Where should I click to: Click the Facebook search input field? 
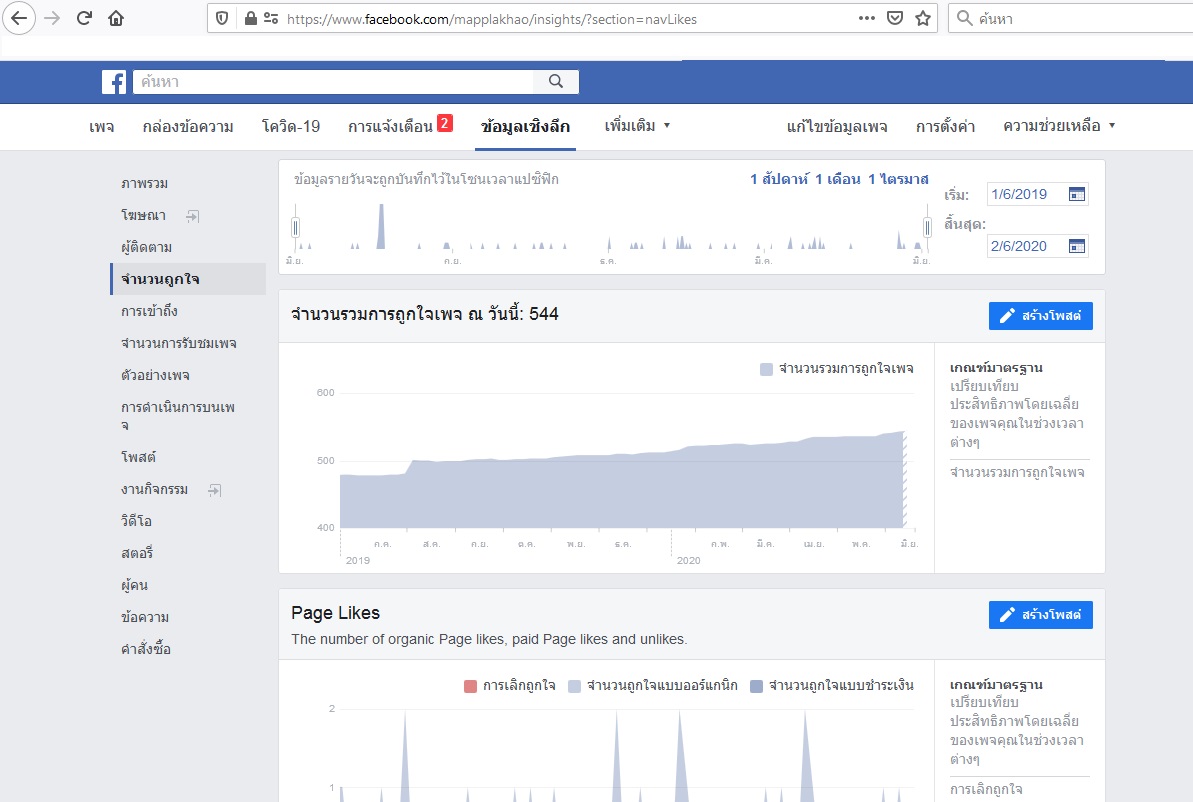[333, 81]
